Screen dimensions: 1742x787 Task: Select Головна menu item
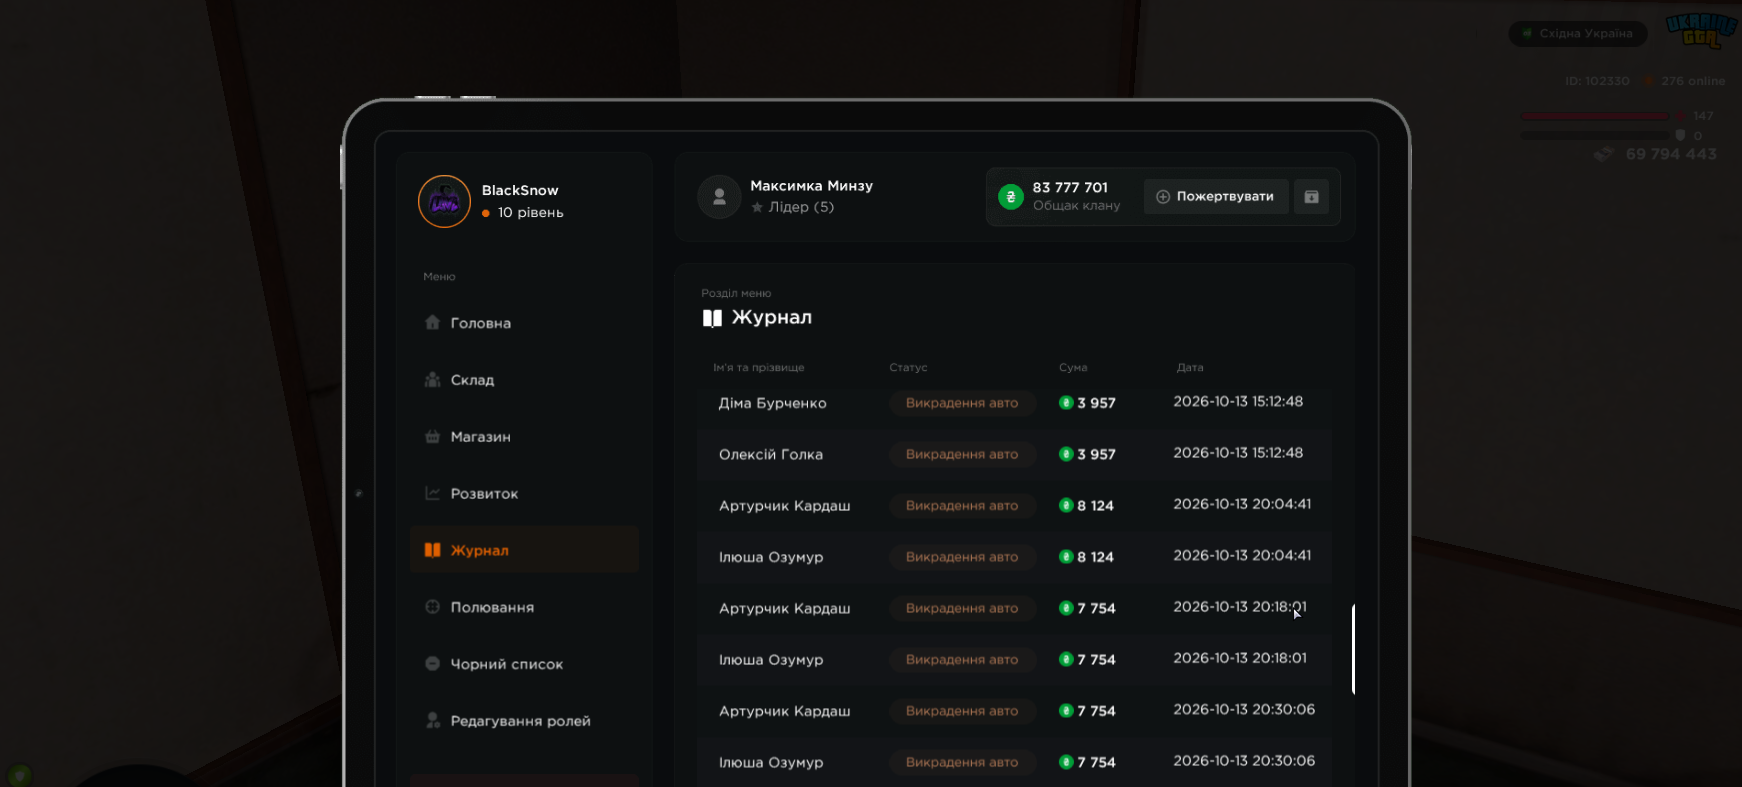pyautogui.click(x=524, y=323)
